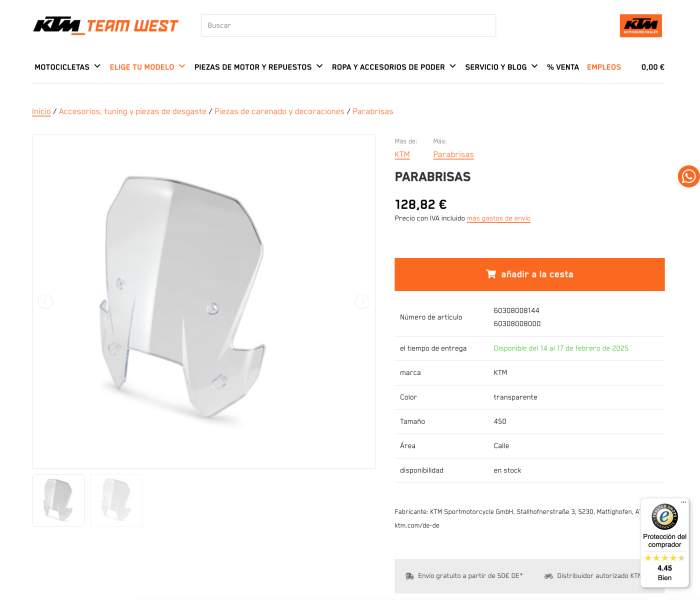The height and width of the screenshot is (601, 700).
Task: Click the KTM Team West logo
Action: click(105, 25)
